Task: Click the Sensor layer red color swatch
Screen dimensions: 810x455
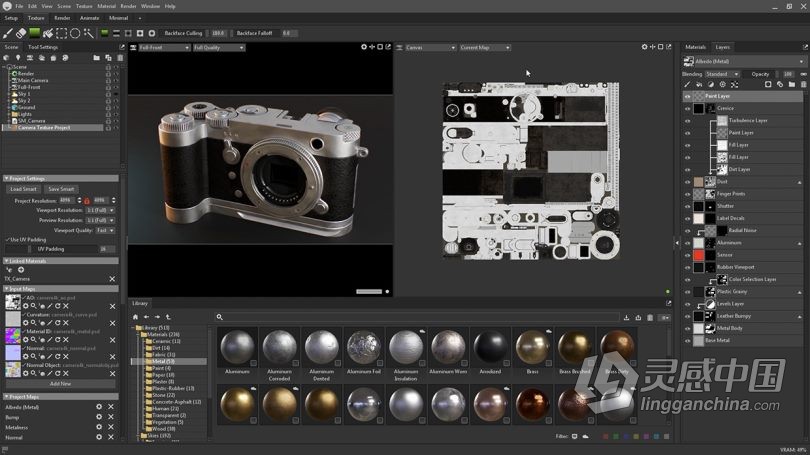Action: coord(698,255)
